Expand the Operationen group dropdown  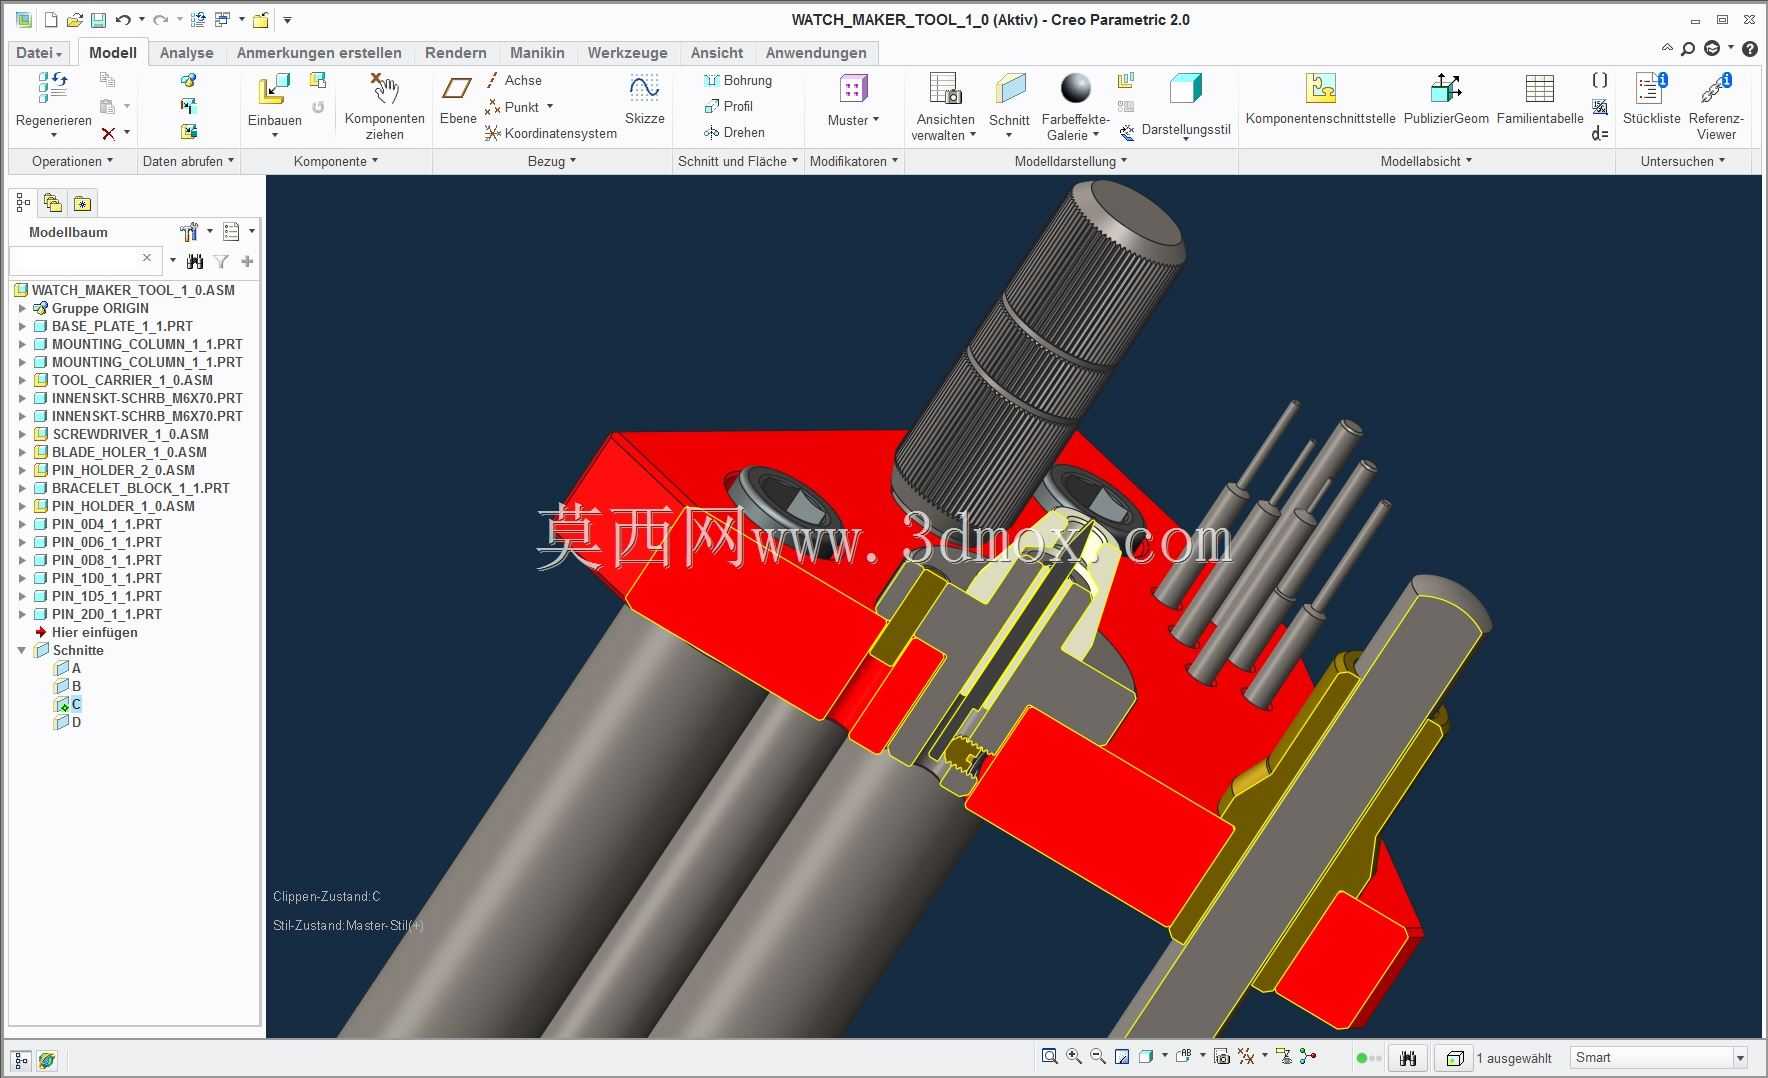coord(72,161)
